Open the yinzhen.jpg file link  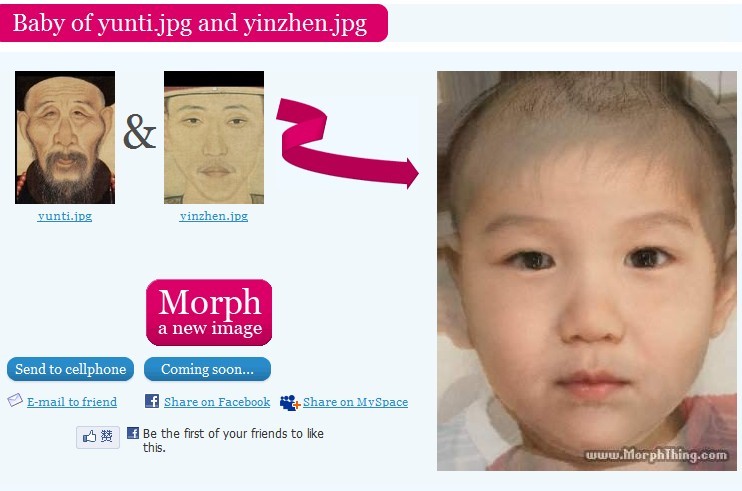click(213, 216)
